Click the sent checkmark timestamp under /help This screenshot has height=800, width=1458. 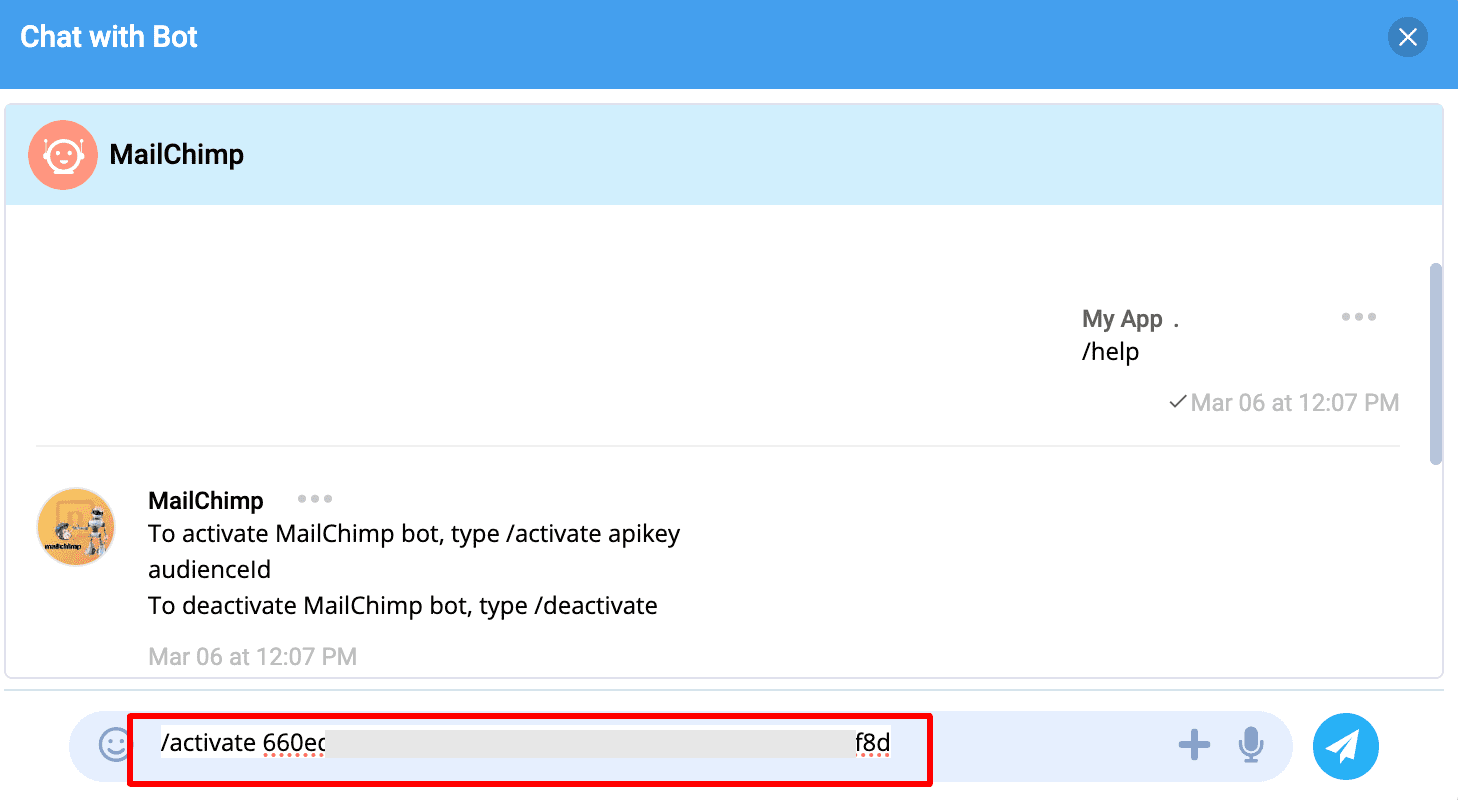click(1284, 403)
